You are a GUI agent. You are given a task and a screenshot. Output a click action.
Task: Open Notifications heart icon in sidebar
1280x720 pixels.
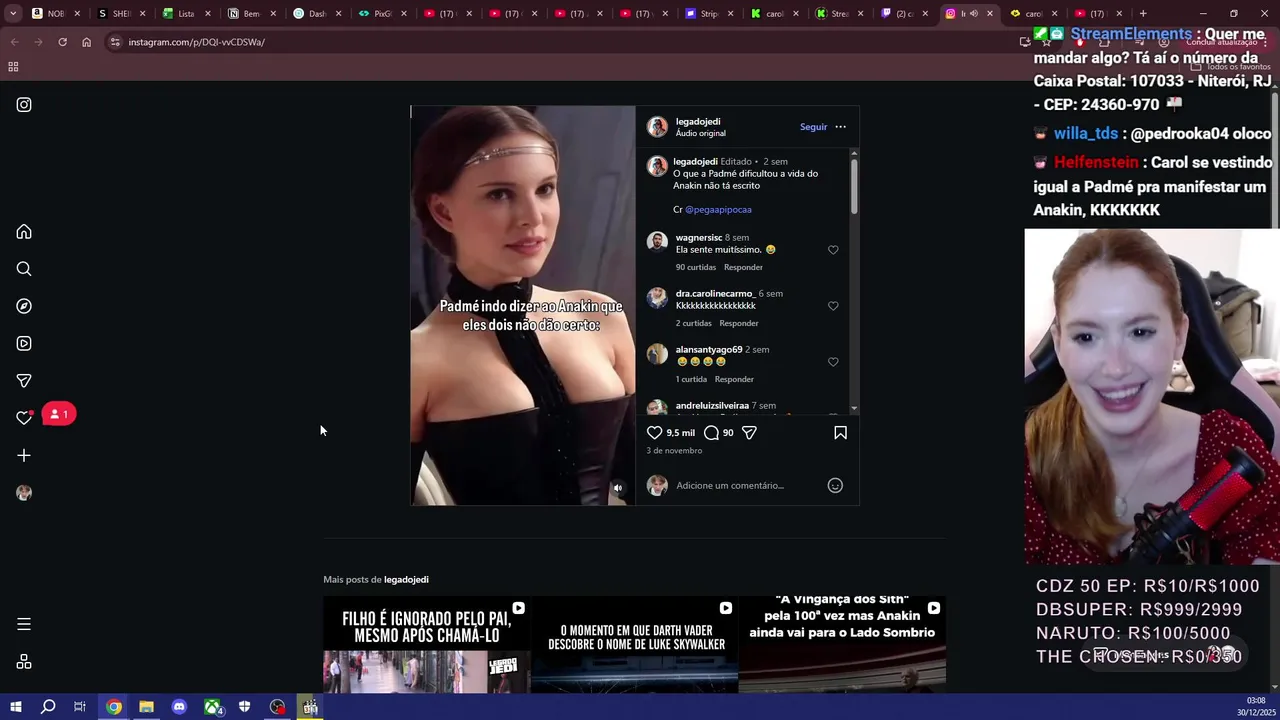[x=24, y=418]
